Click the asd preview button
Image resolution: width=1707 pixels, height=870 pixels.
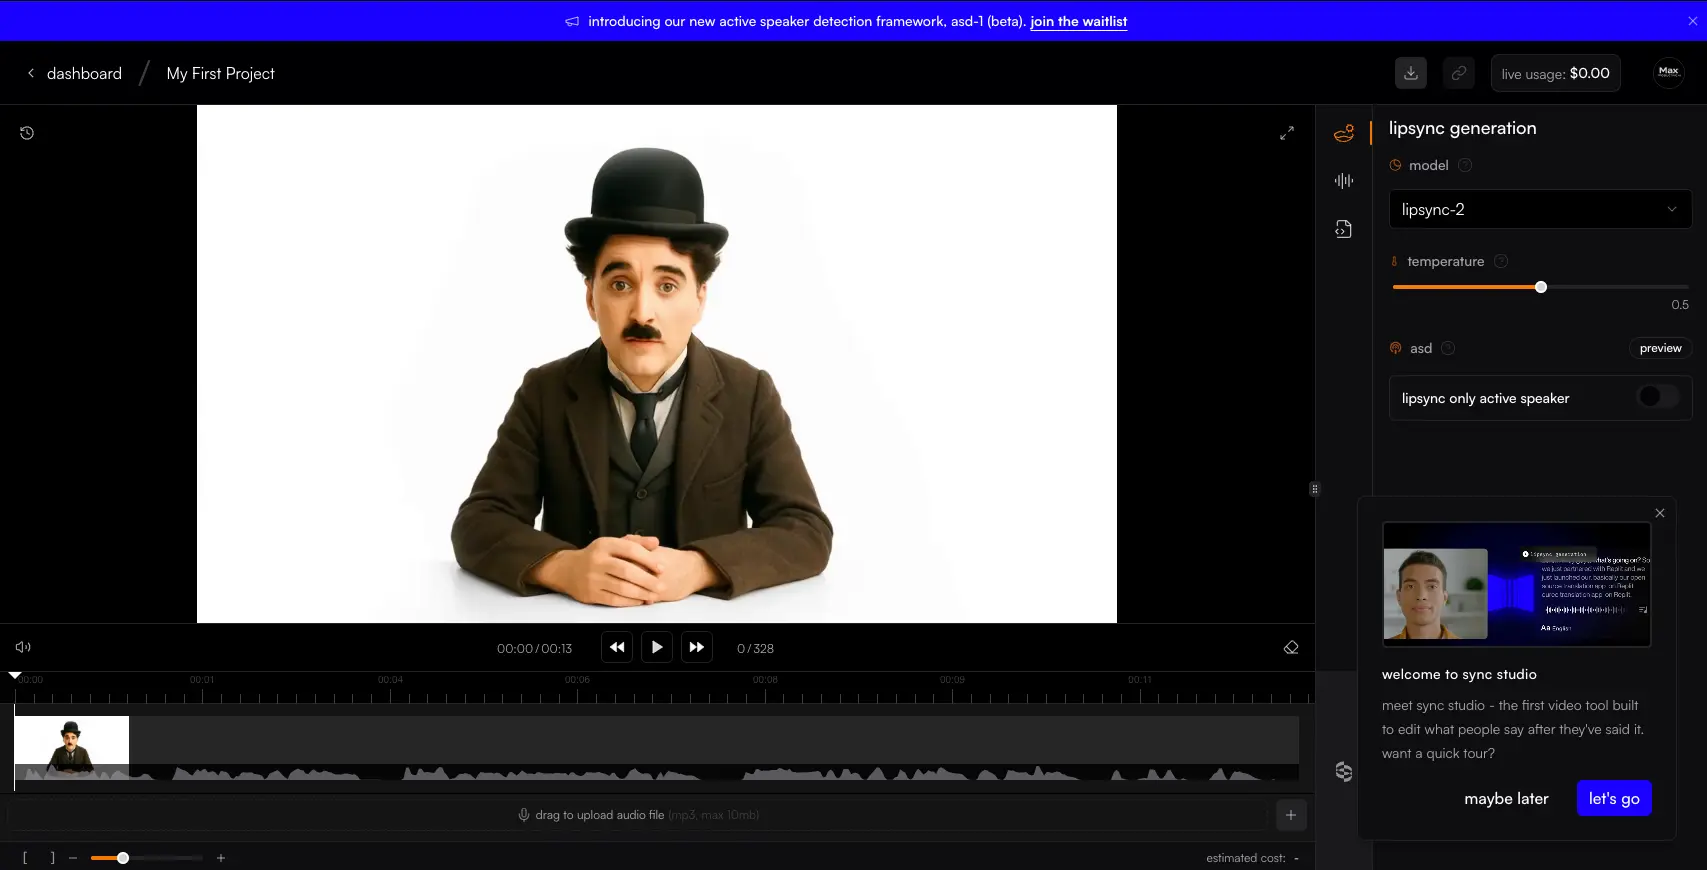coord(1660,348)
